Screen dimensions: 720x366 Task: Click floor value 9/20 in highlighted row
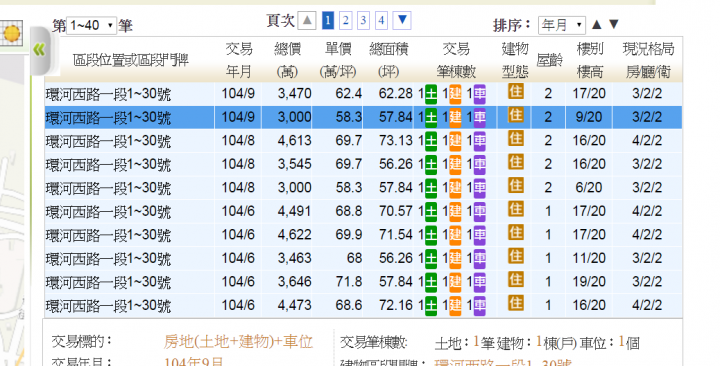pyautogui.click(x=589, y=117)
